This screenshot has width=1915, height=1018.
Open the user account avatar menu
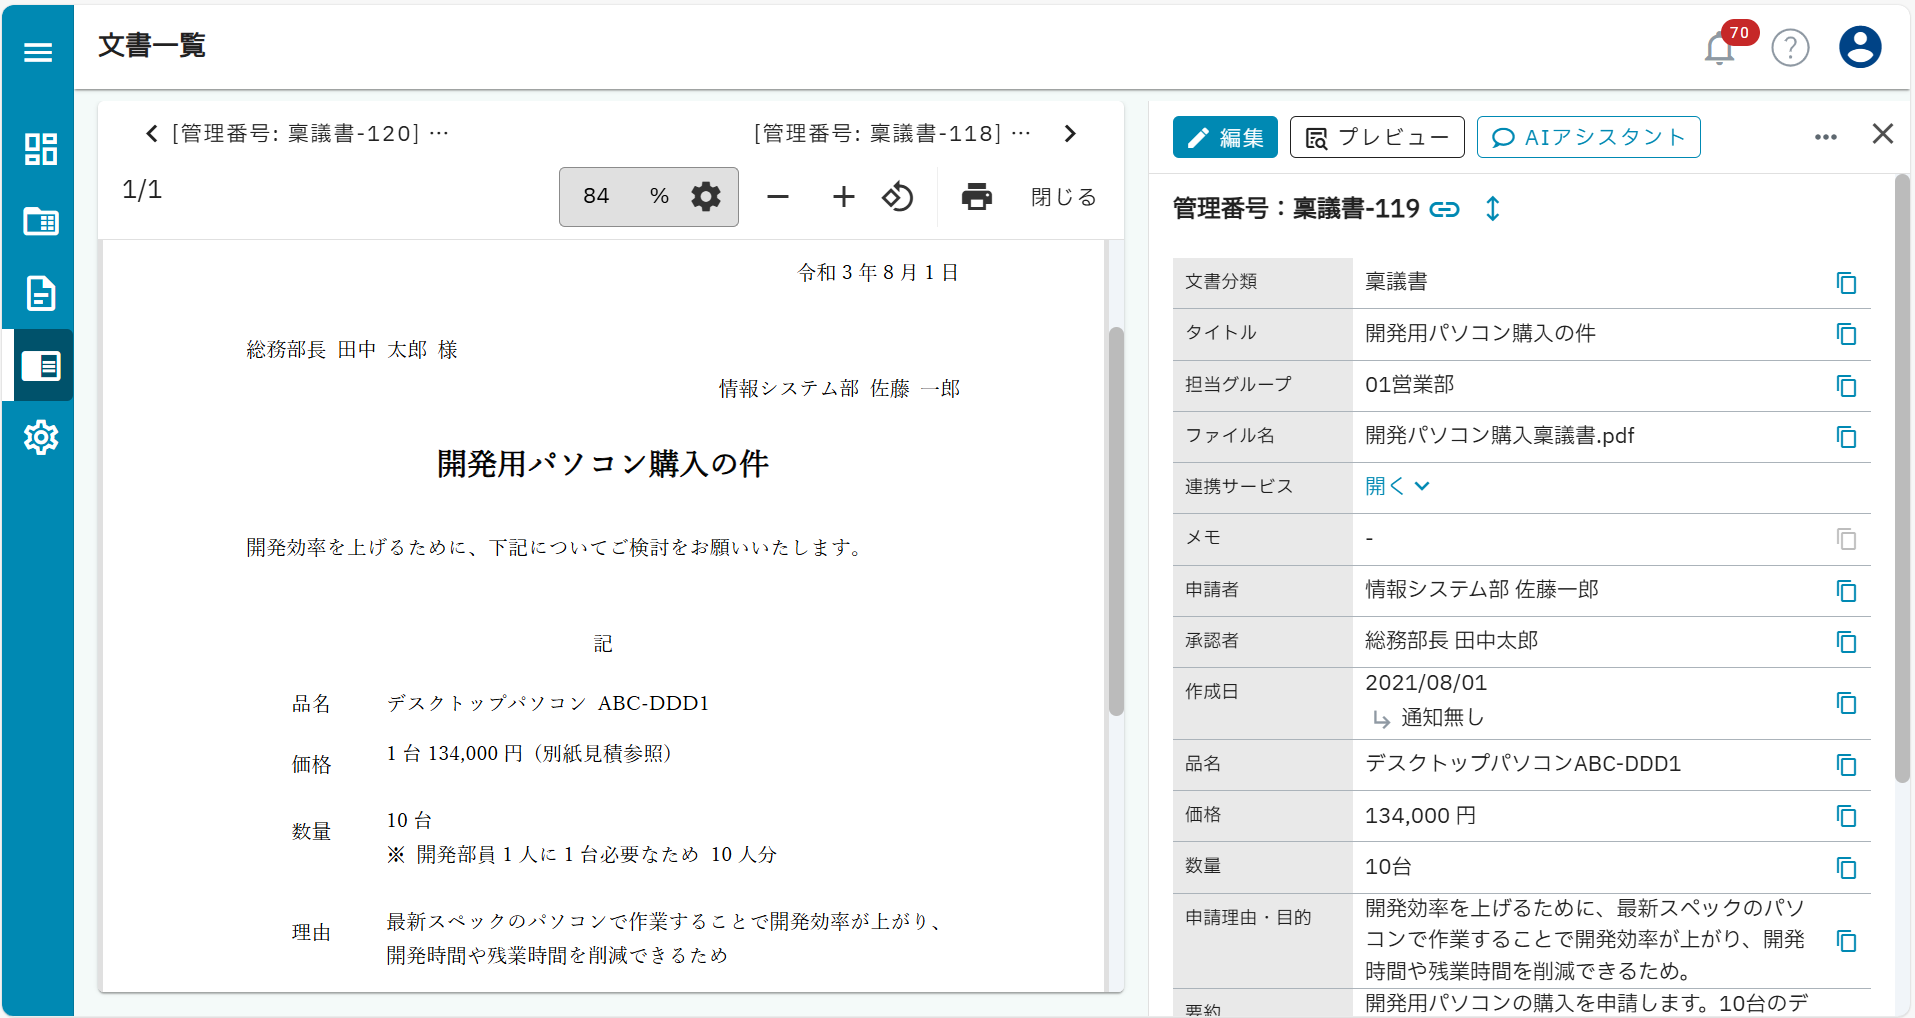click(1859, 47)
